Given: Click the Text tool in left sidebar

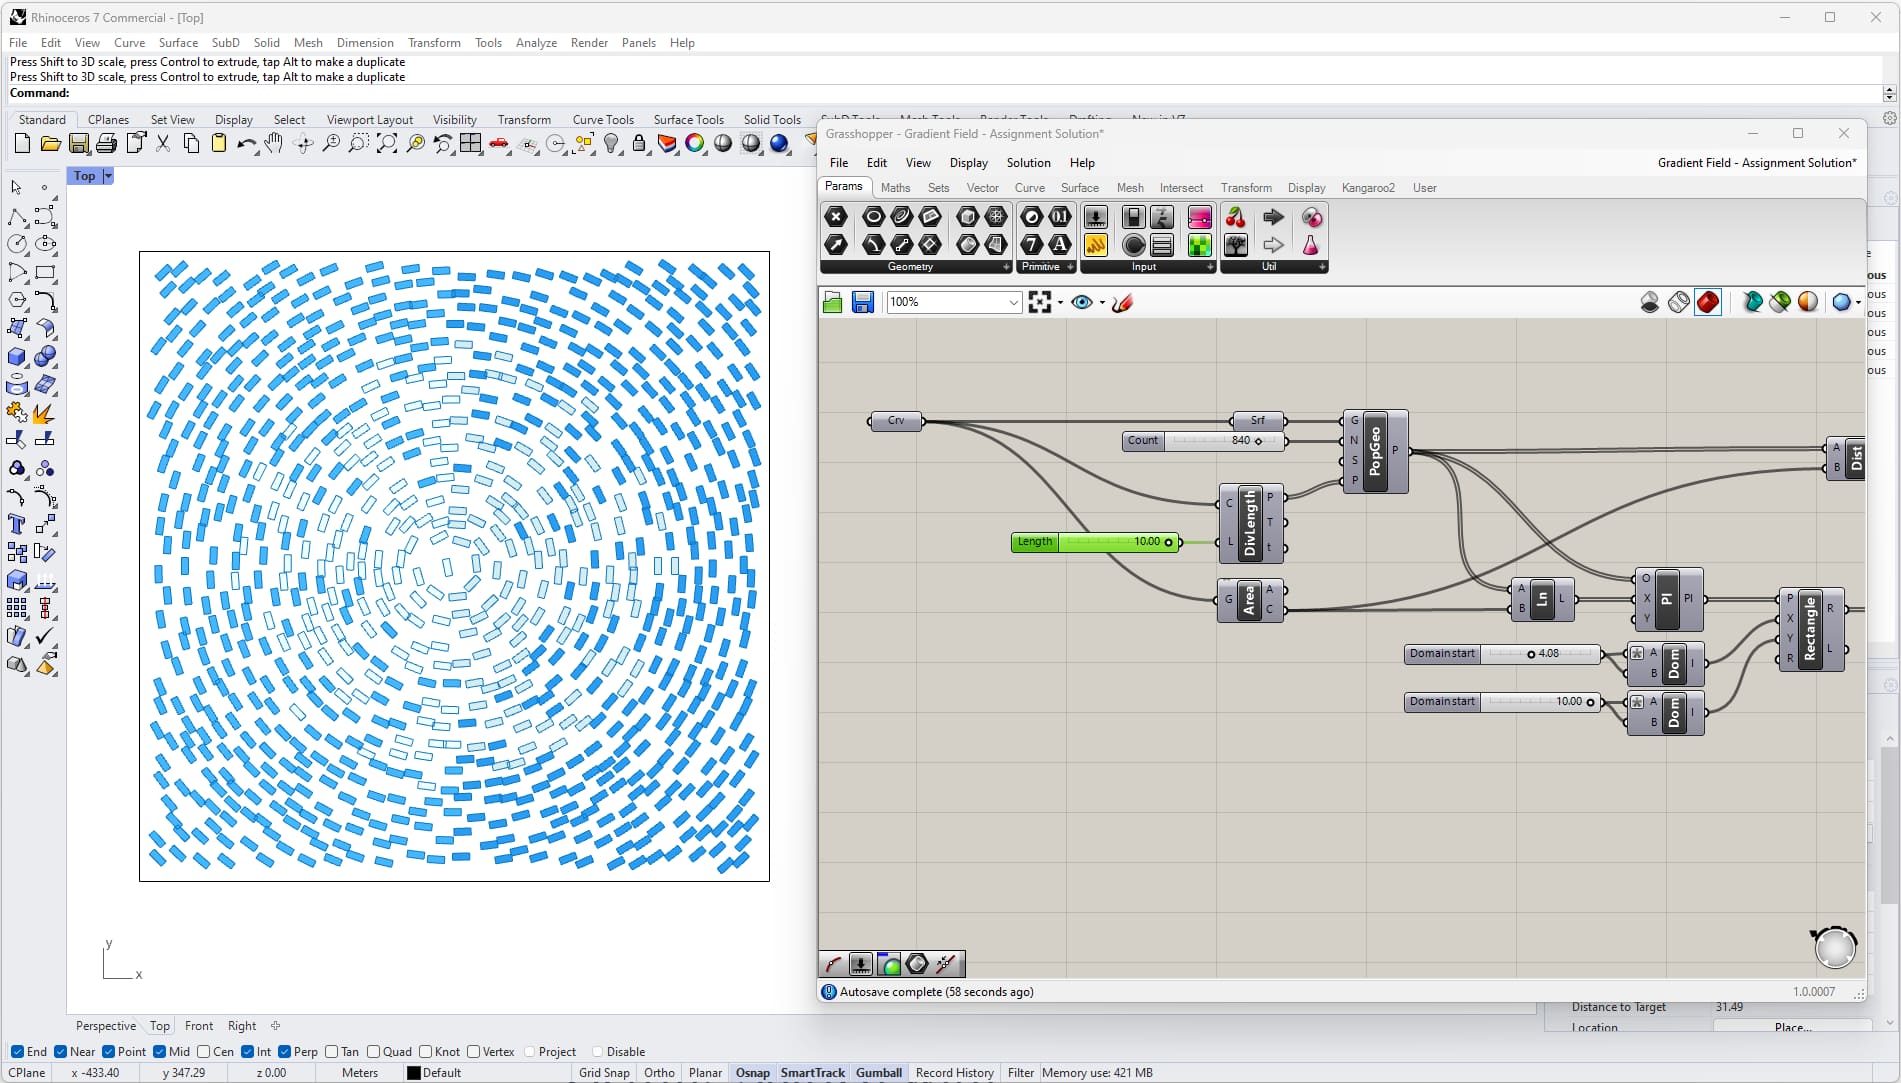Looking at the screenshot, I should pos(17,524).
